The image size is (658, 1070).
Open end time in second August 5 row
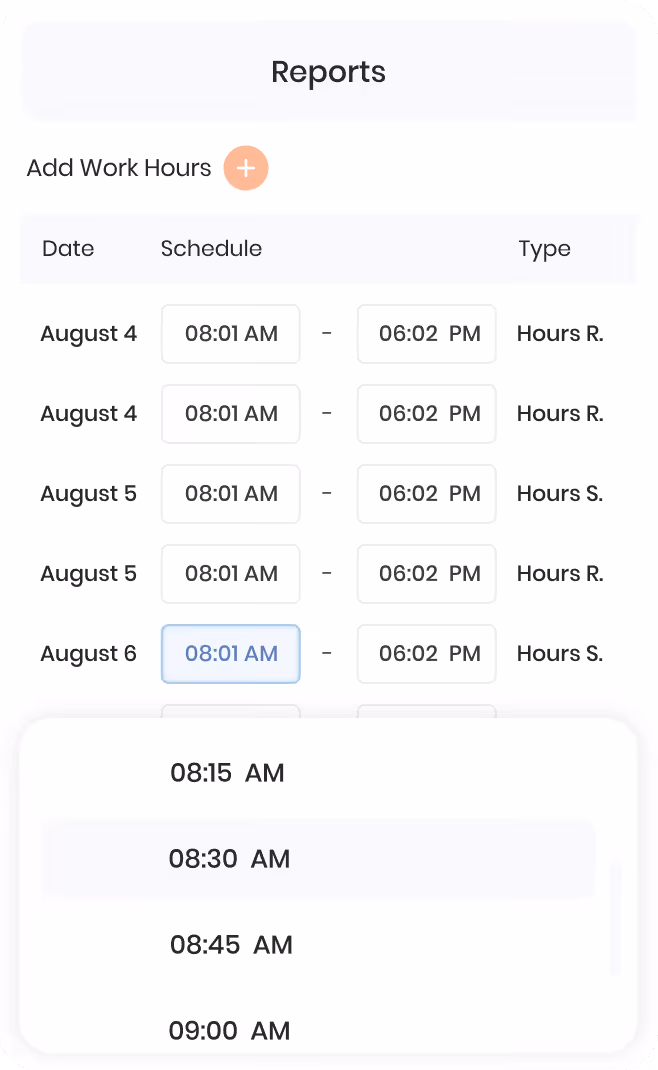427,573
